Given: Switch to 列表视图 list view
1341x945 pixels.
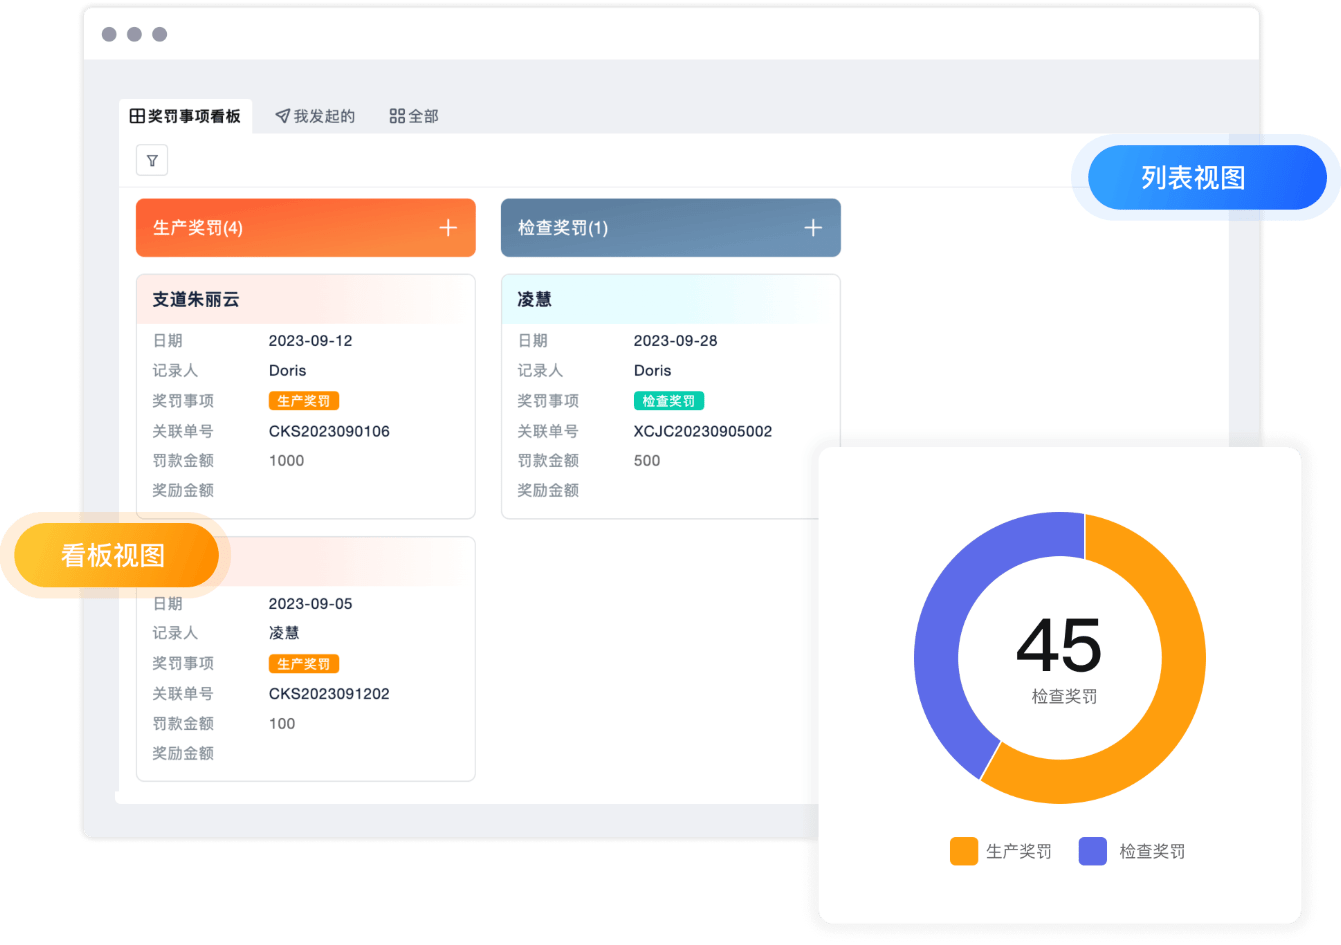Looking at the screenshot, I should [1193, 178].
